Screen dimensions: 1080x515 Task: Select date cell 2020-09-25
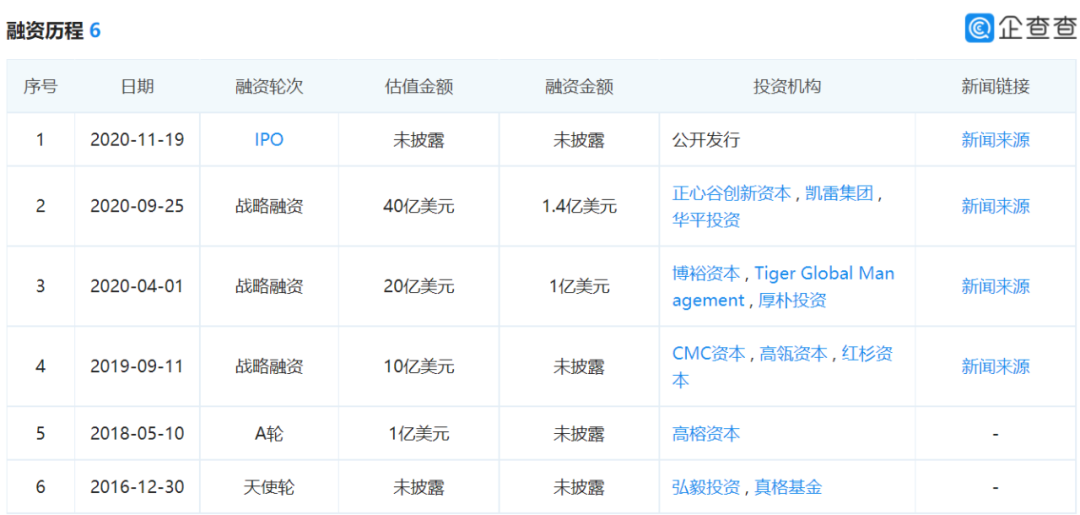coord(137,206)
